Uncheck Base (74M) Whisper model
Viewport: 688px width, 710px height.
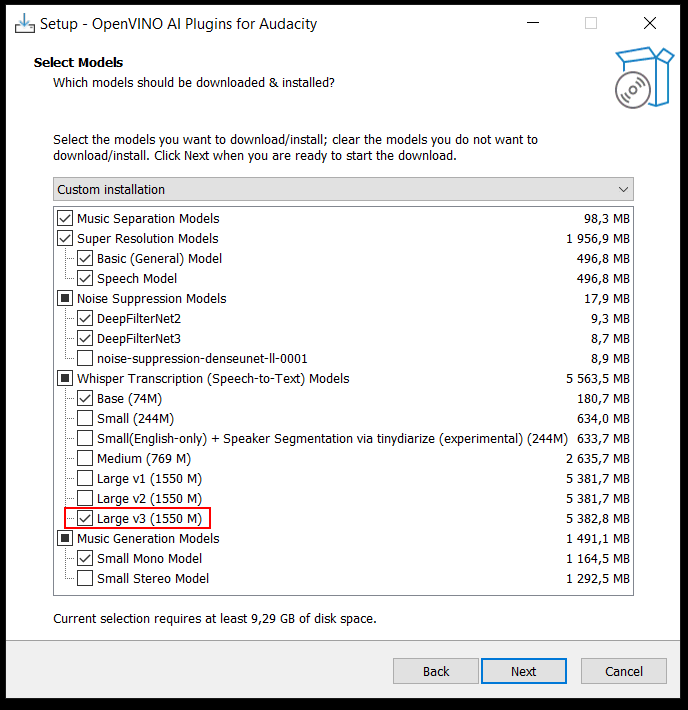[85, 398]
